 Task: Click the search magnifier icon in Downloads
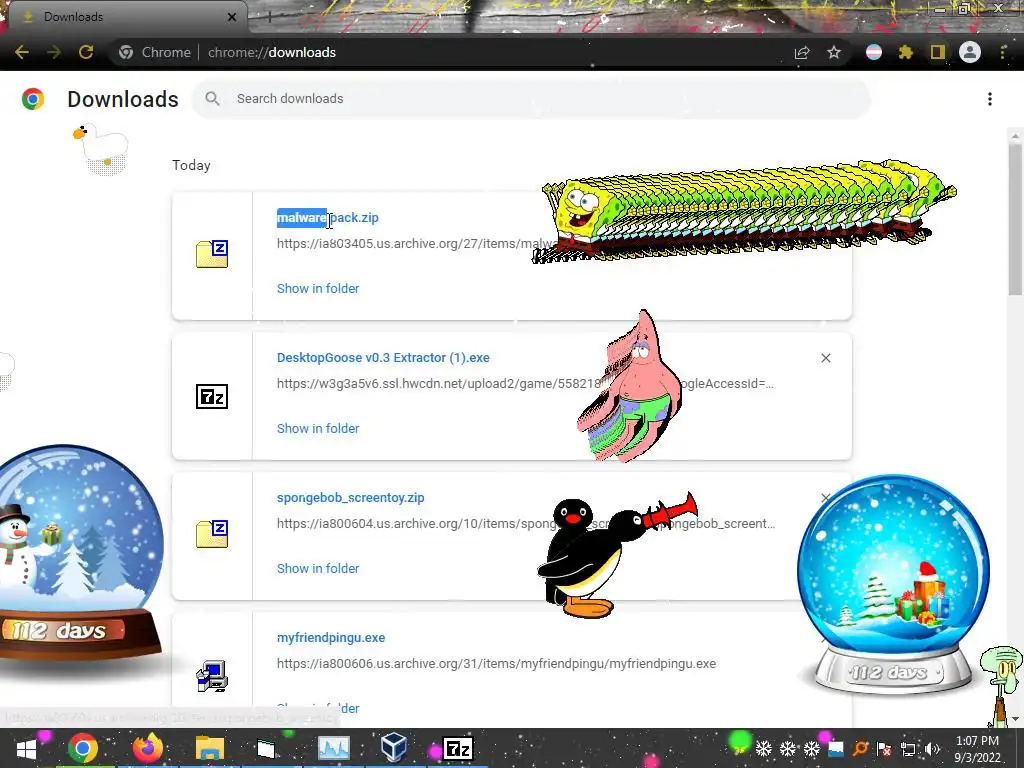(x=212, y=99)
